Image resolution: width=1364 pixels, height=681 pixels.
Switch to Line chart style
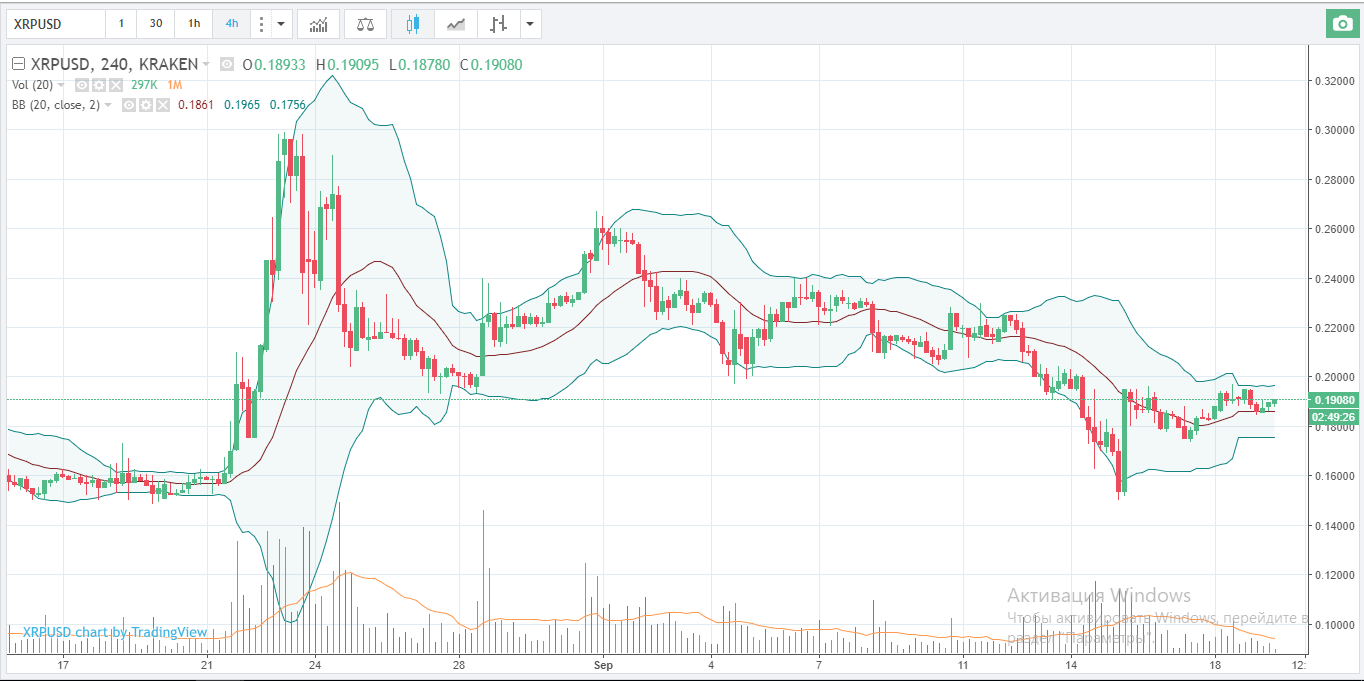click(x=455, y=24)
